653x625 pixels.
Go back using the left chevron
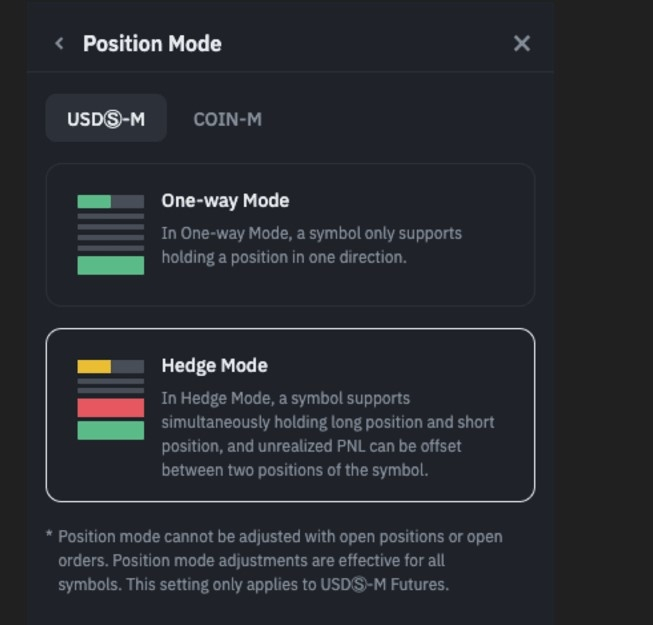pos(60,43)
